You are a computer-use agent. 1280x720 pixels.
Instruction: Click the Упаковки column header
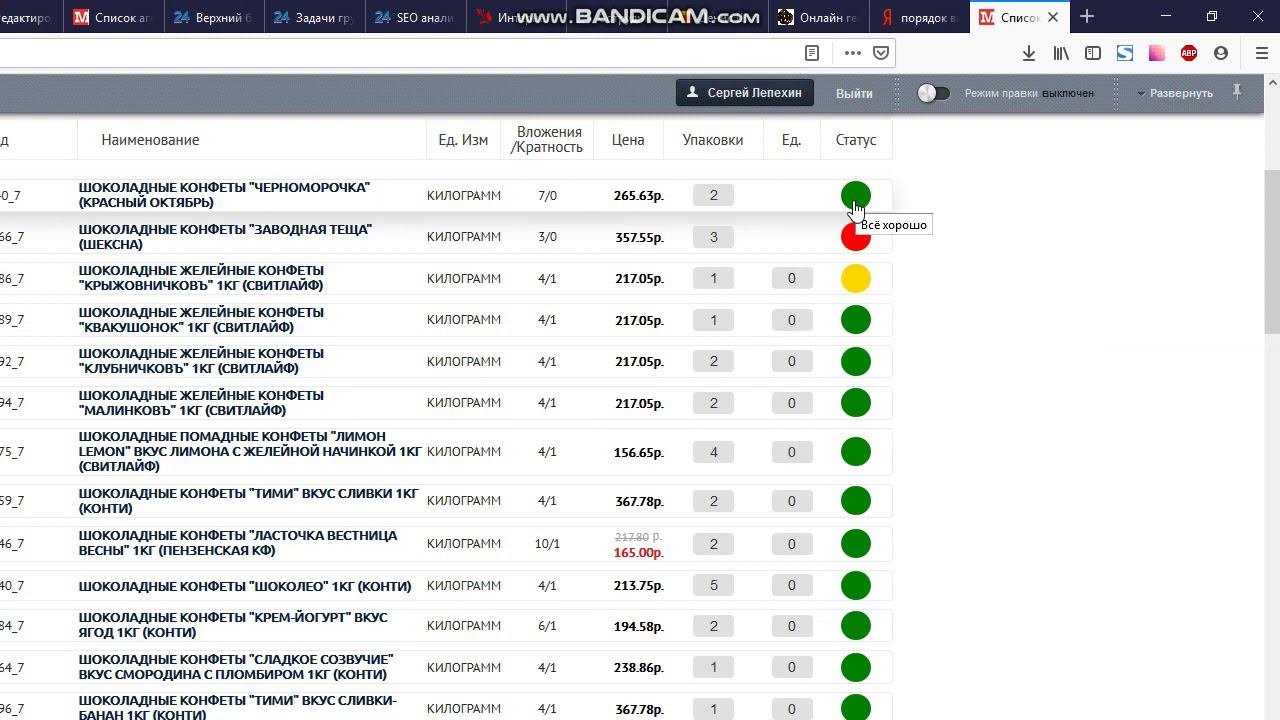(713, 140)
